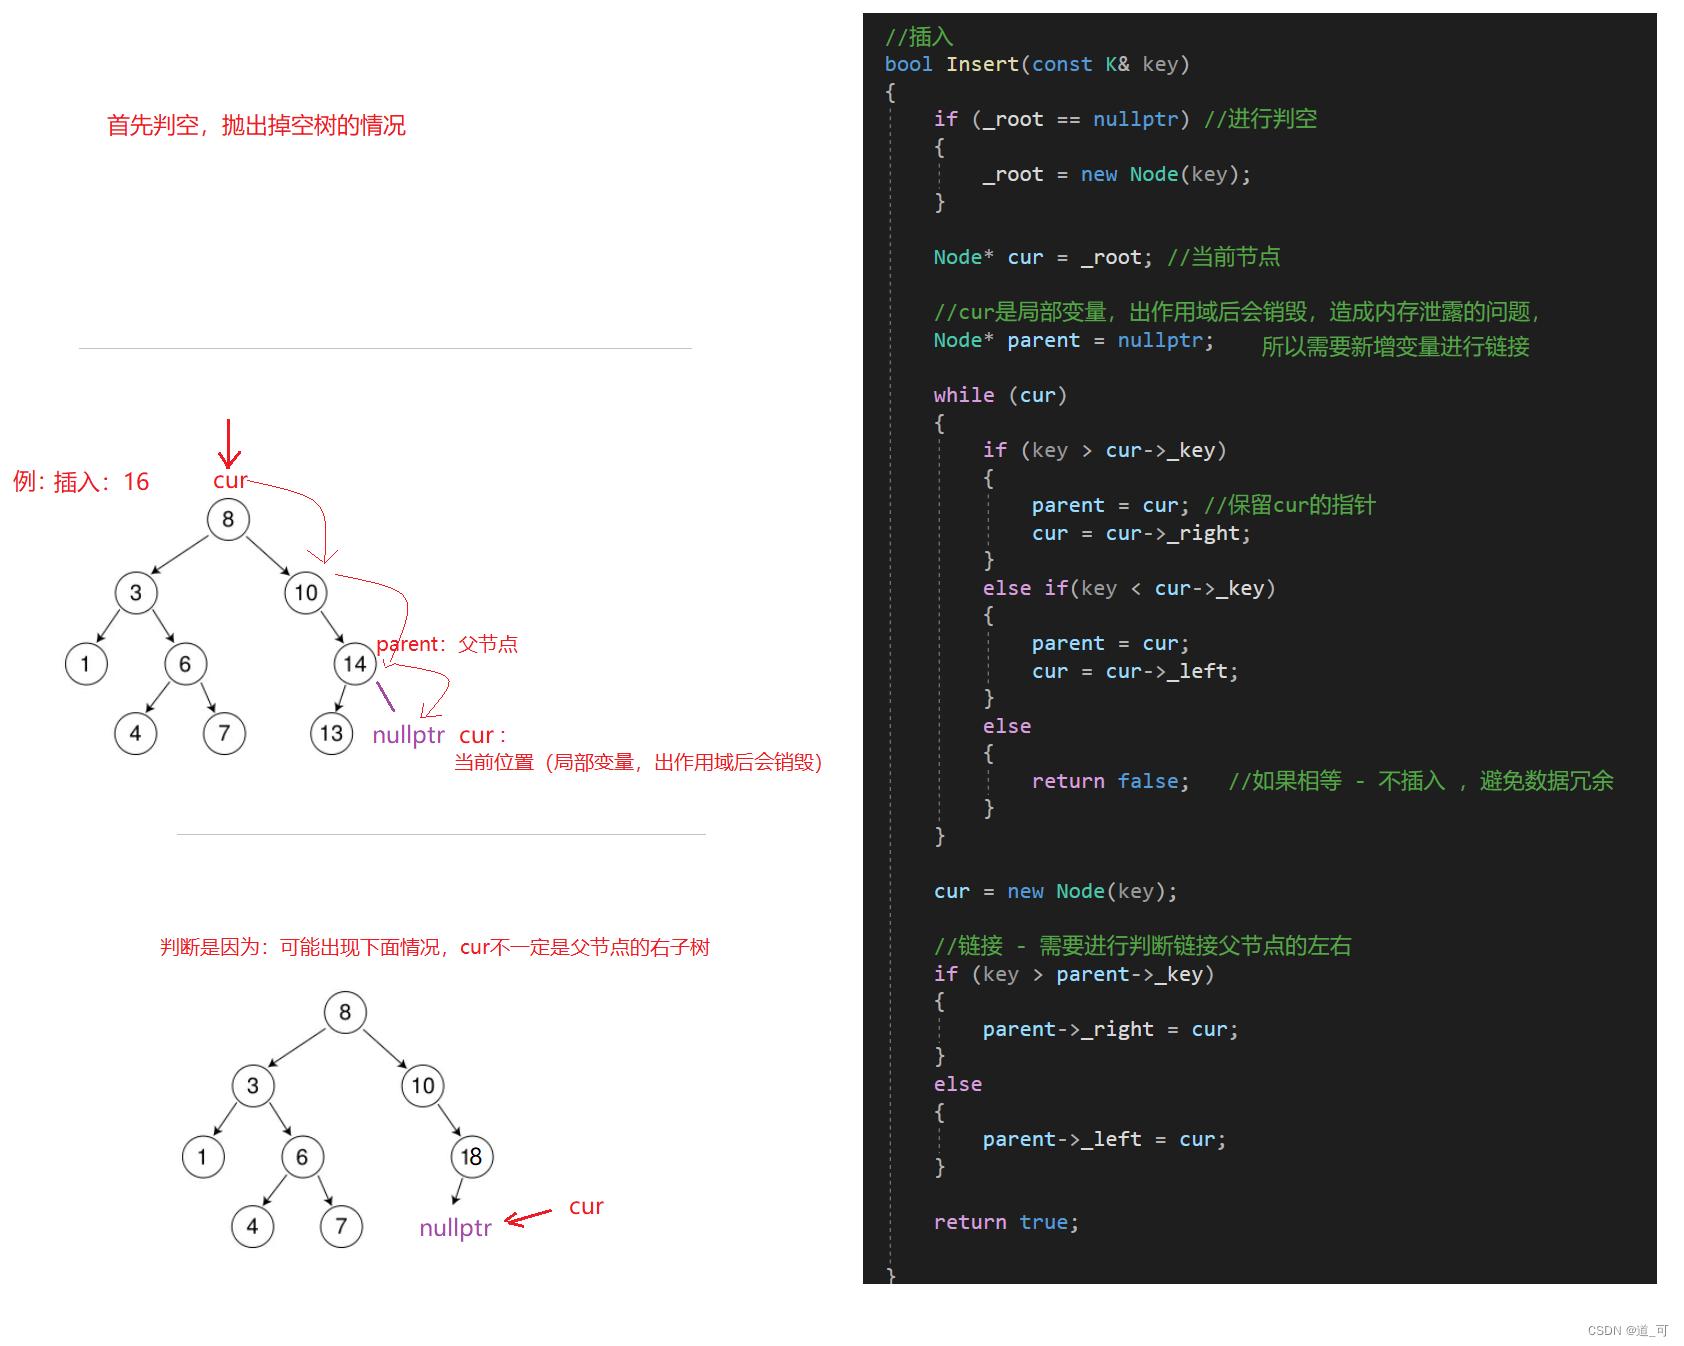Click node 18 in the lower tree
Image resolution: width=1684 pixels, height=1346 pixels.
click(x=470, y=1156)
